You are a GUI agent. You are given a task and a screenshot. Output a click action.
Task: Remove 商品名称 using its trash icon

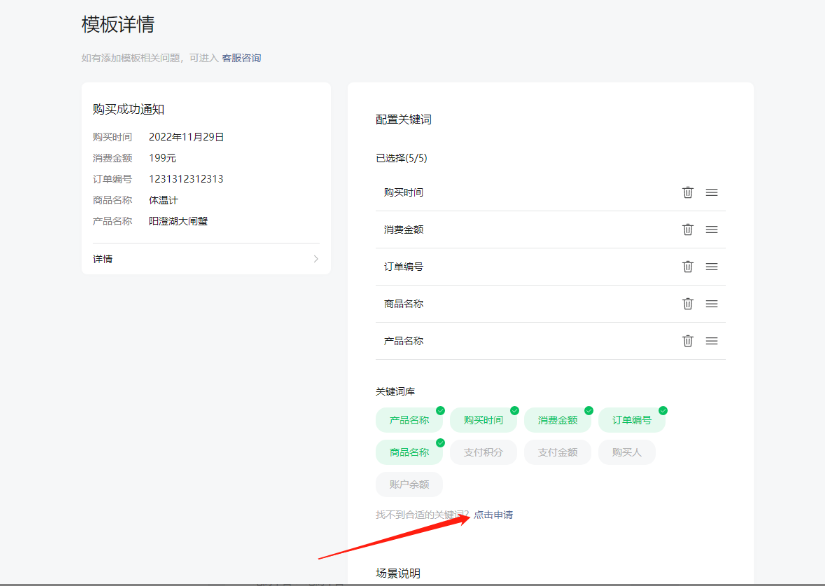tap(688, 303)
